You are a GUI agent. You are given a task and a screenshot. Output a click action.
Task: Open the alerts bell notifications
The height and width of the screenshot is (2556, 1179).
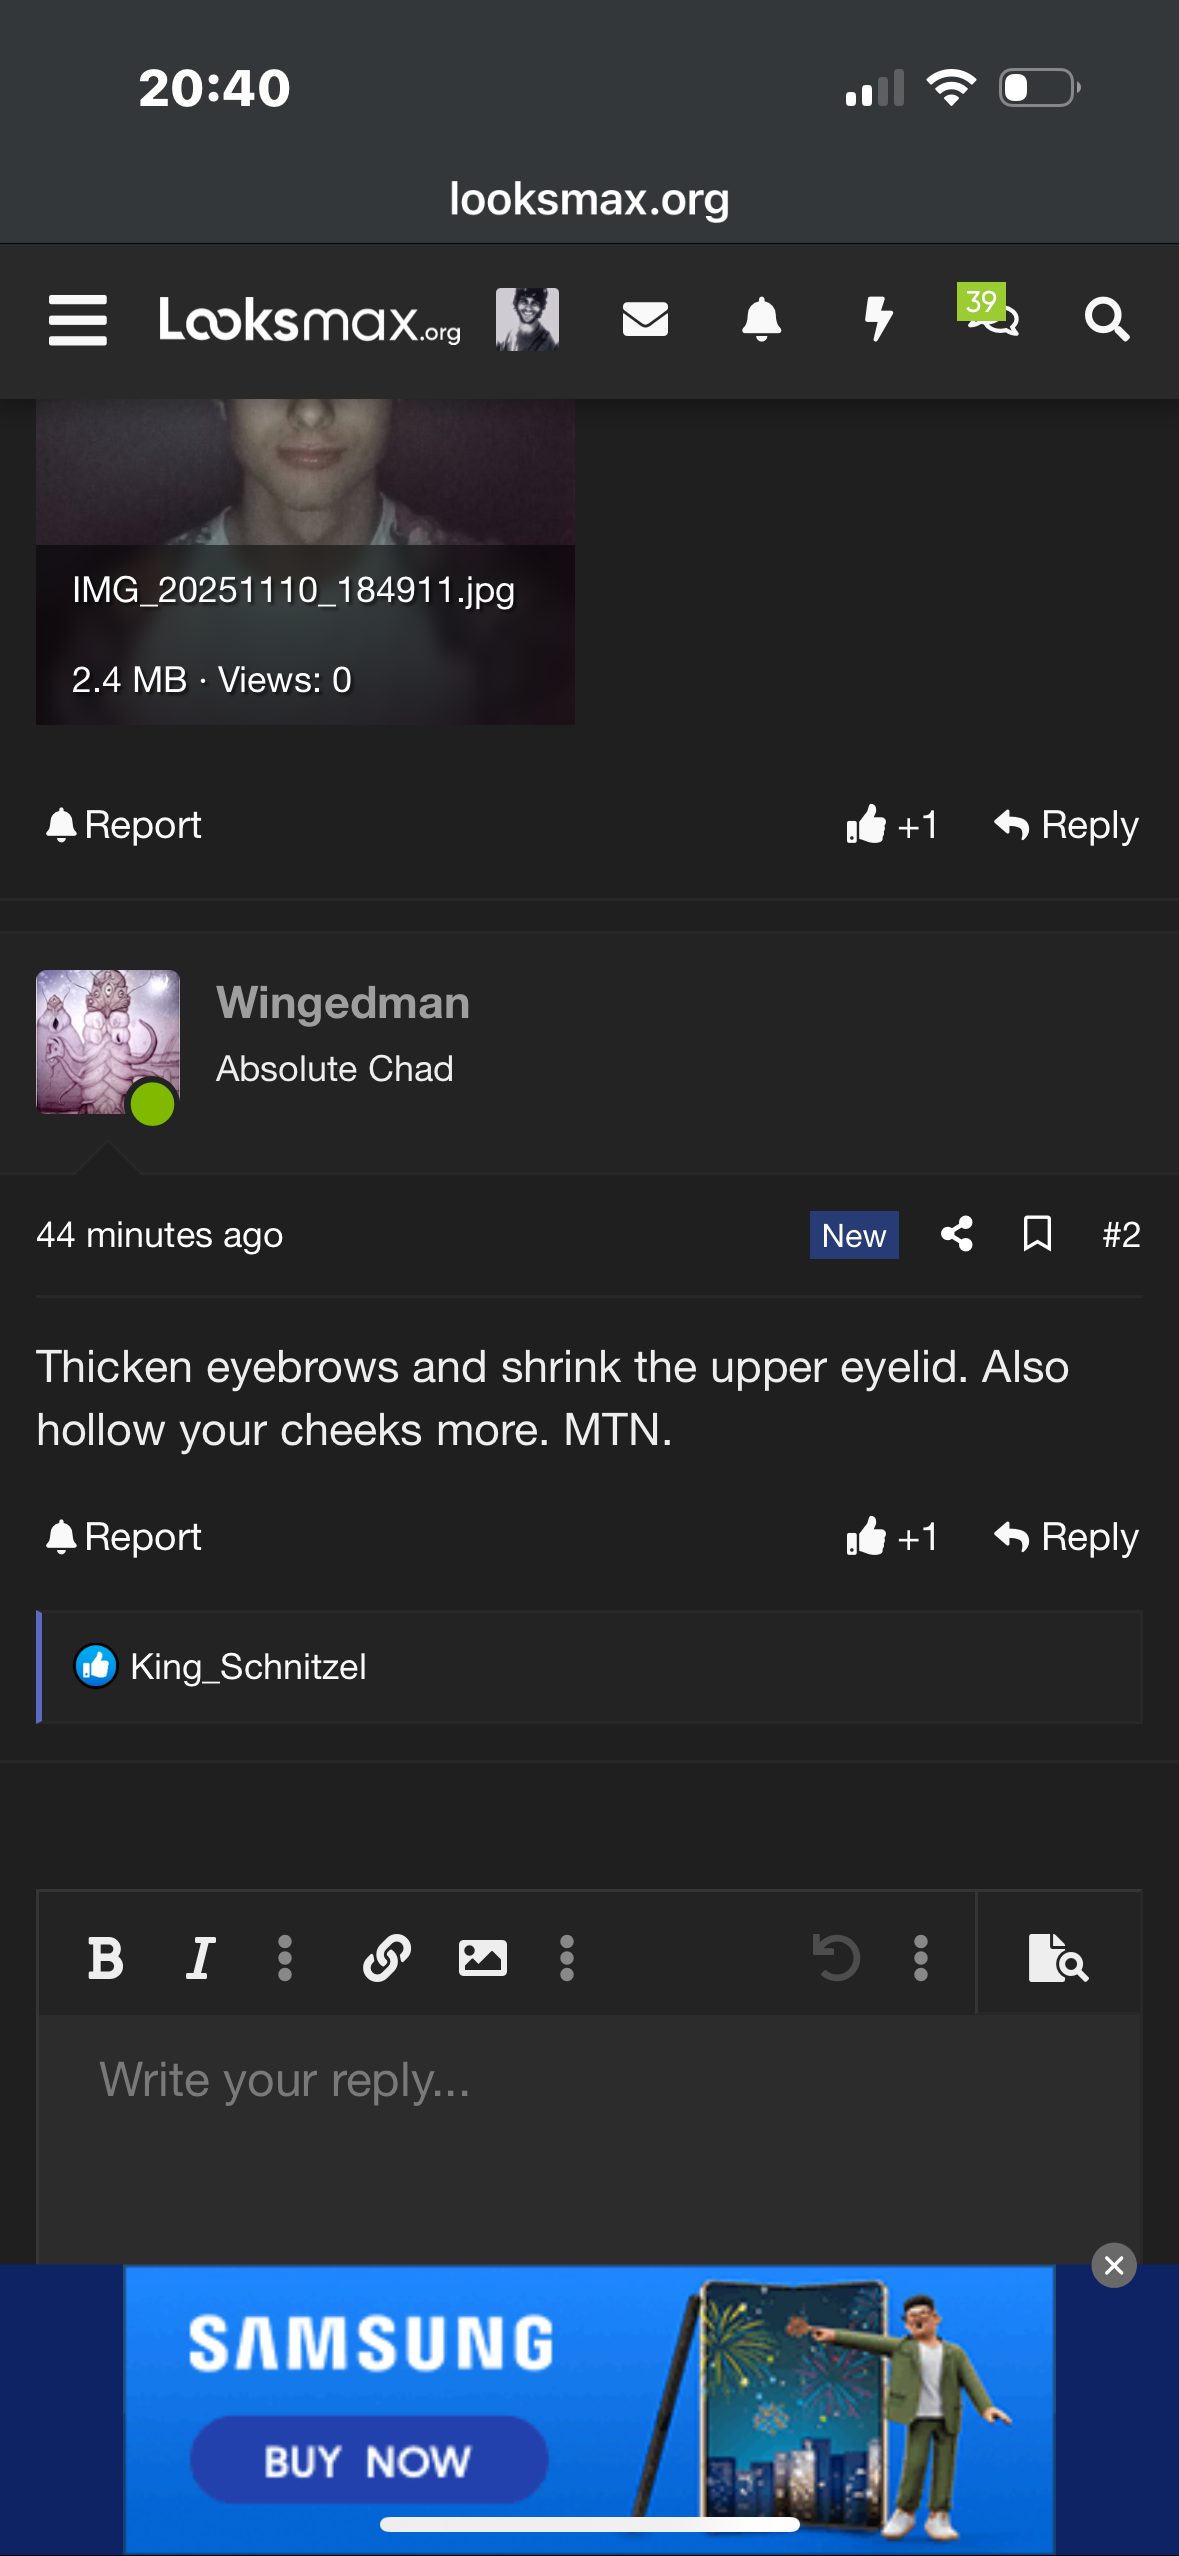tap(761, 320)
